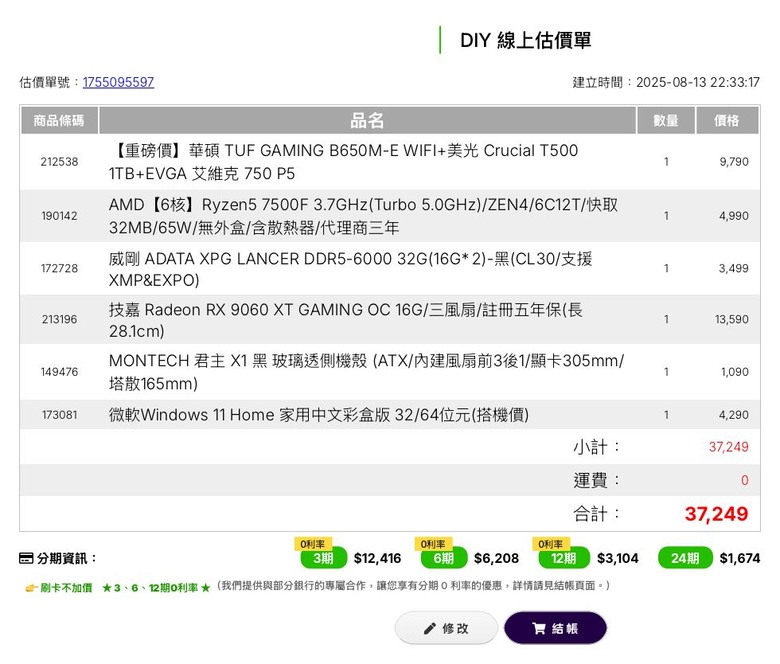The height and width of the screenshot is (664, 780).
Task: Click the Radeon RX 9060 XT item name
Action: pyautogui.click(x=345, y=320)
